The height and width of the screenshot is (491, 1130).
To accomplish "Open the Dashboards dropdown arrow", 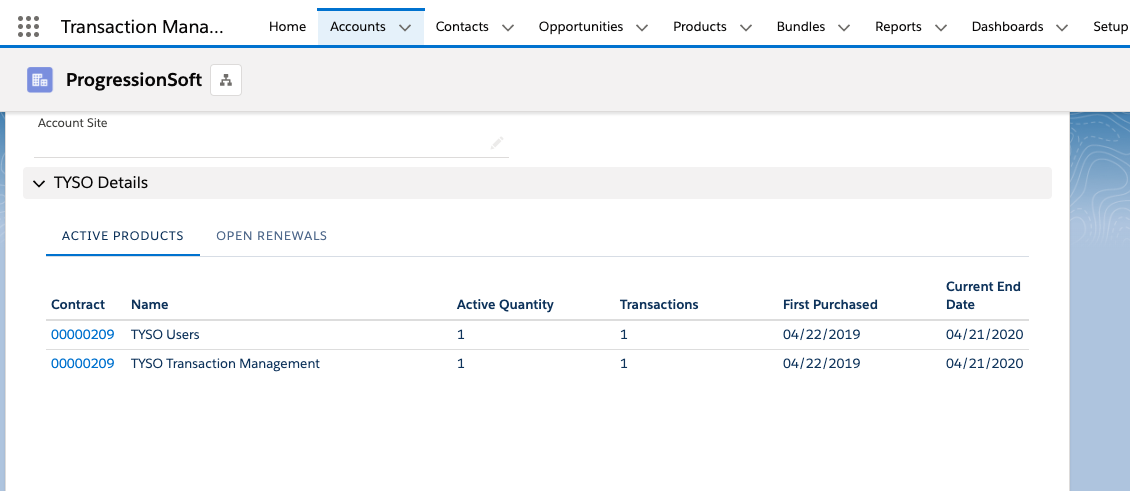I will [1062, 28].
